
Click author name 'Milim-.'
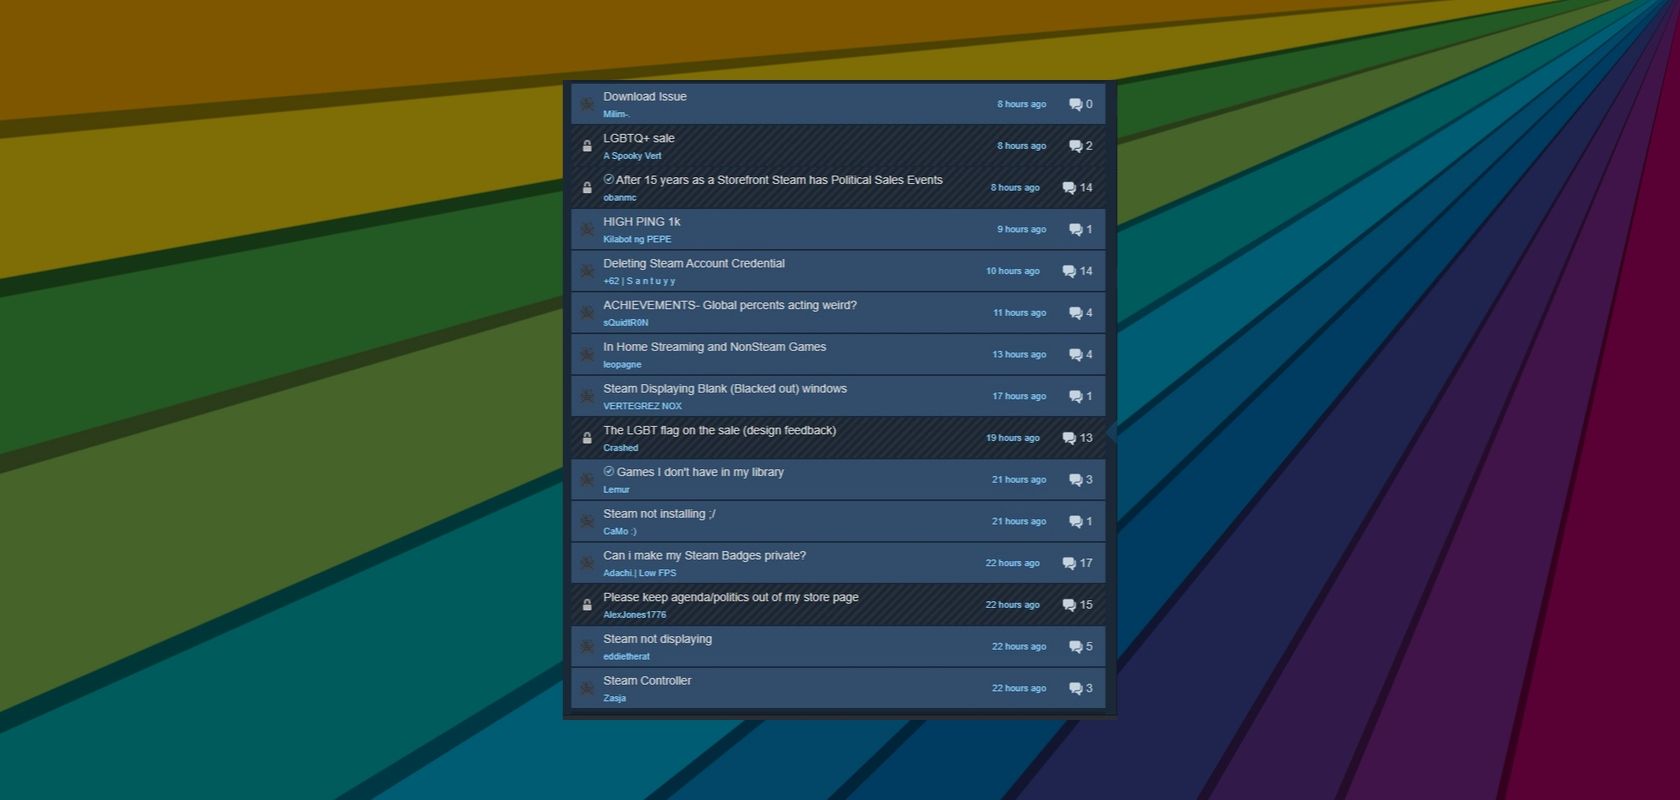[x=616, y=114]
